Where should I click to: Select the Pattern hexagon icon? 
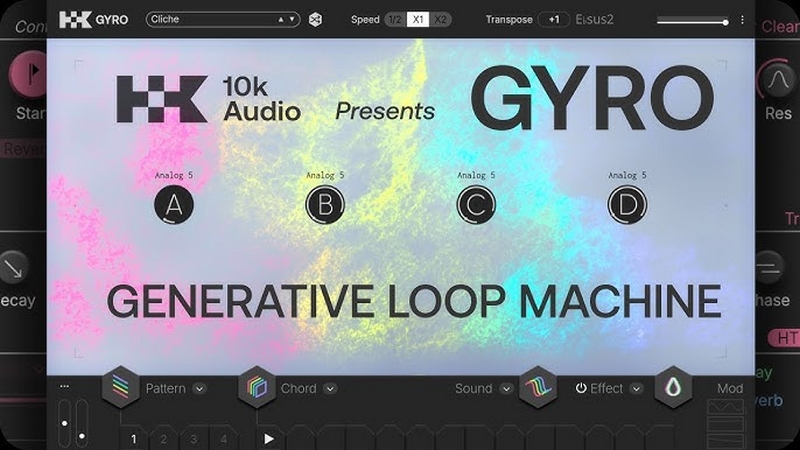(x=120, y=387)
